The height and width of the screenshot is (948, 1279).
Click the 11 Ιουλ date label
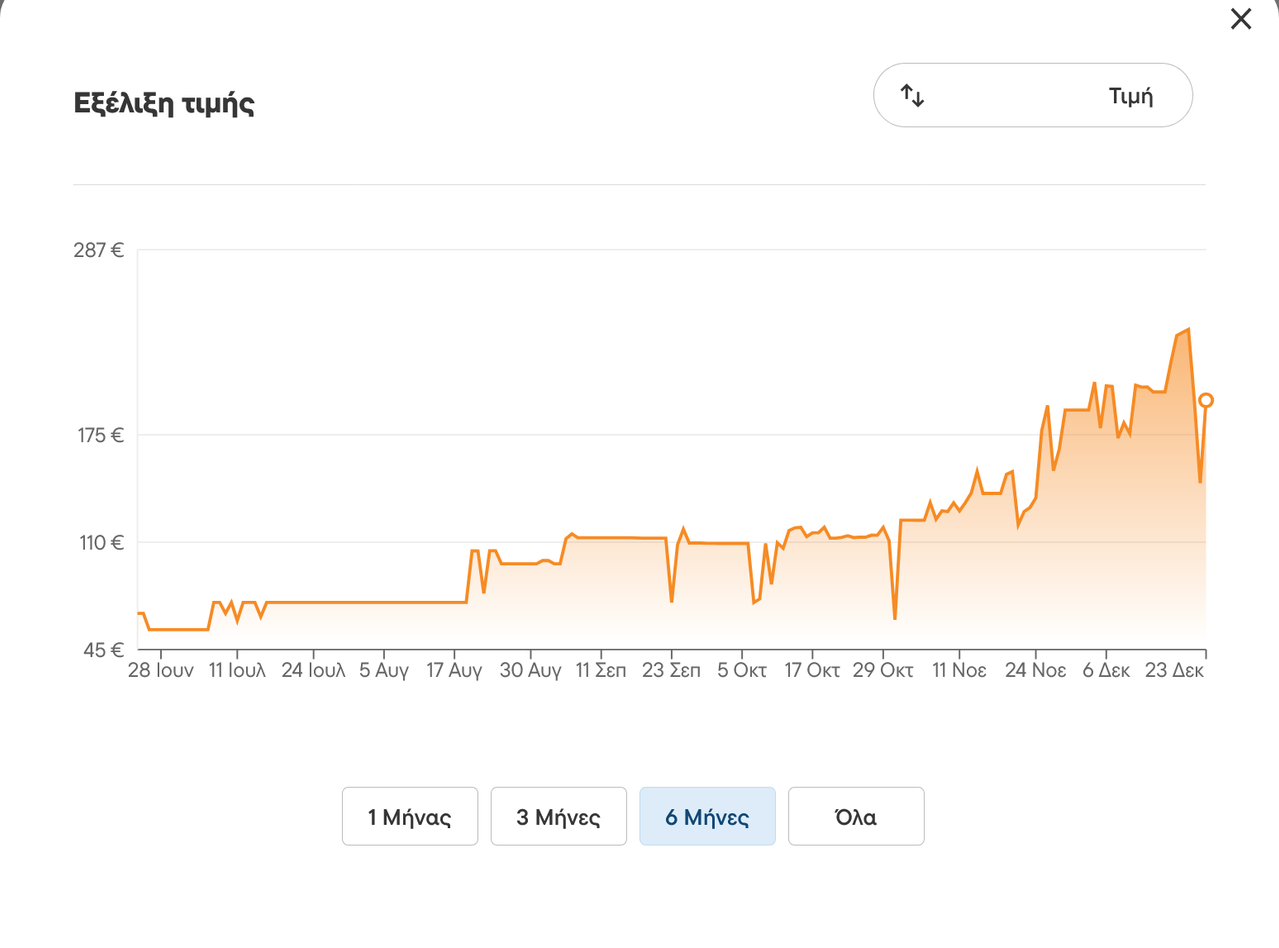[x=237, y=671]
